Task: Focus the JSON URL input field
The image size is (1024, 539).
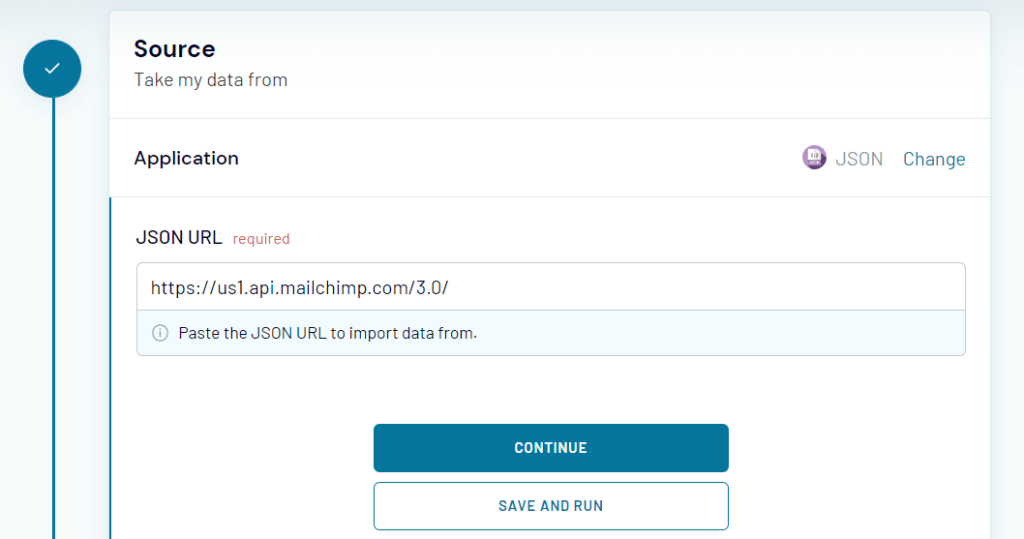Action: tap(550, 288)
